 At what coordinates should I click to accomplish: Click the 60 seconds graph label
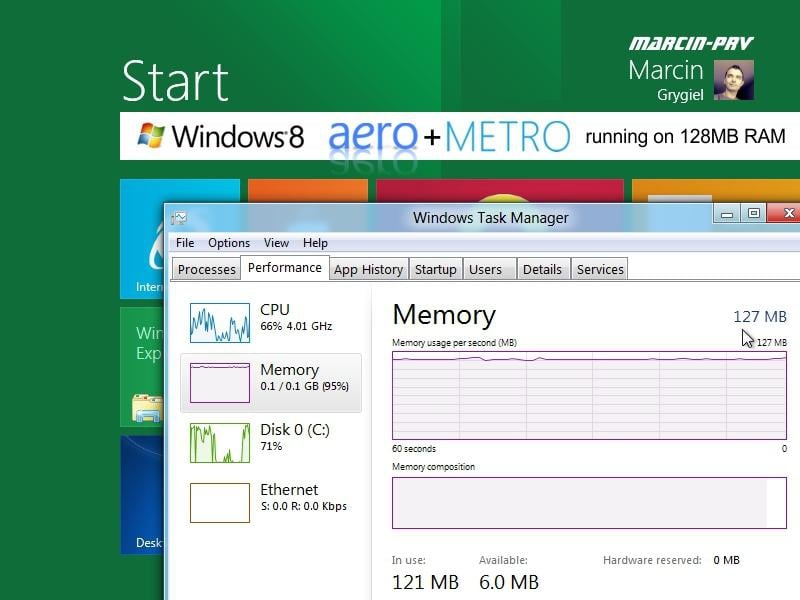(414, 449)
